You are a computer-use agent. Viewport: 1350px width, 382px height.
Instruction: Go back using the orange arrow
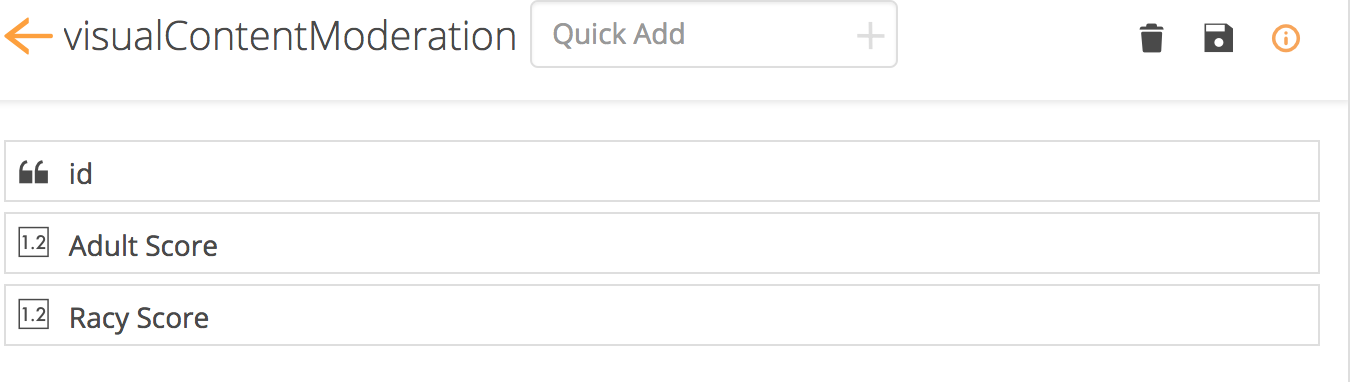(28, 37)
